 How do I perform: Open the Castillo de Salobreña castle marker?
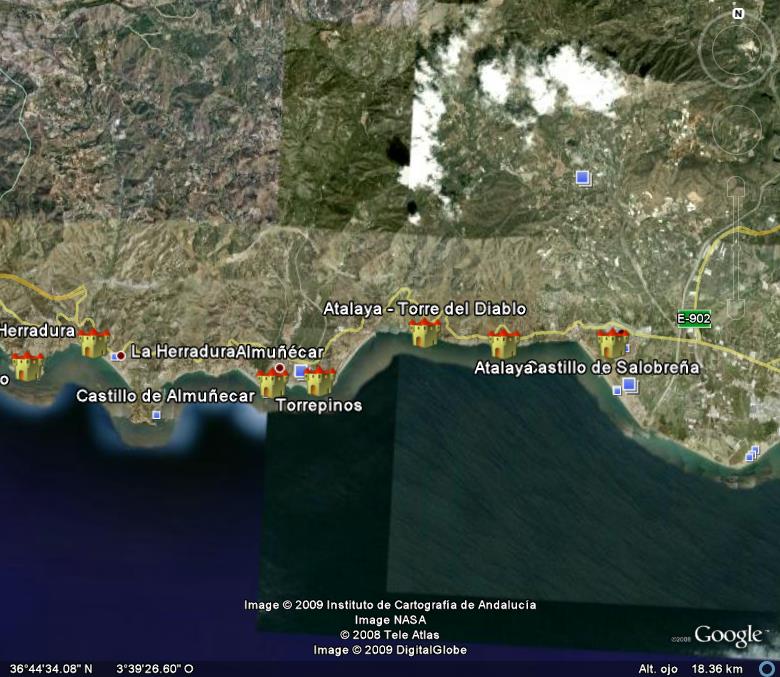click(612, 342)
